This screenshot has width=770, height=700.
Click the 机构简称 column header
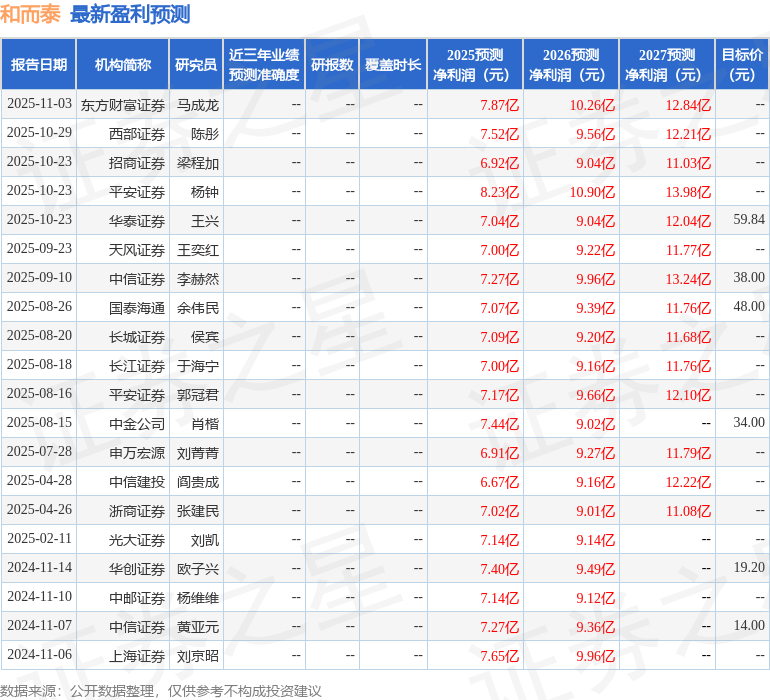pyautogui.click(x=123, y=64)
